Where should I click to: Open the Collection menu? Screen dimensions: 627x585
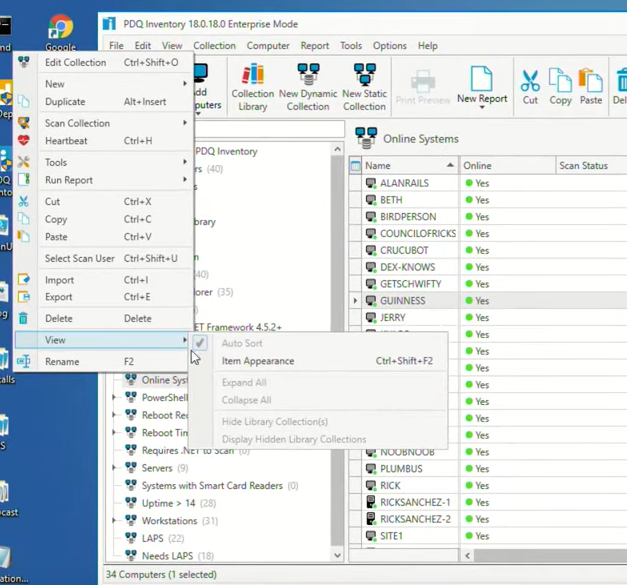pos(214,46)
